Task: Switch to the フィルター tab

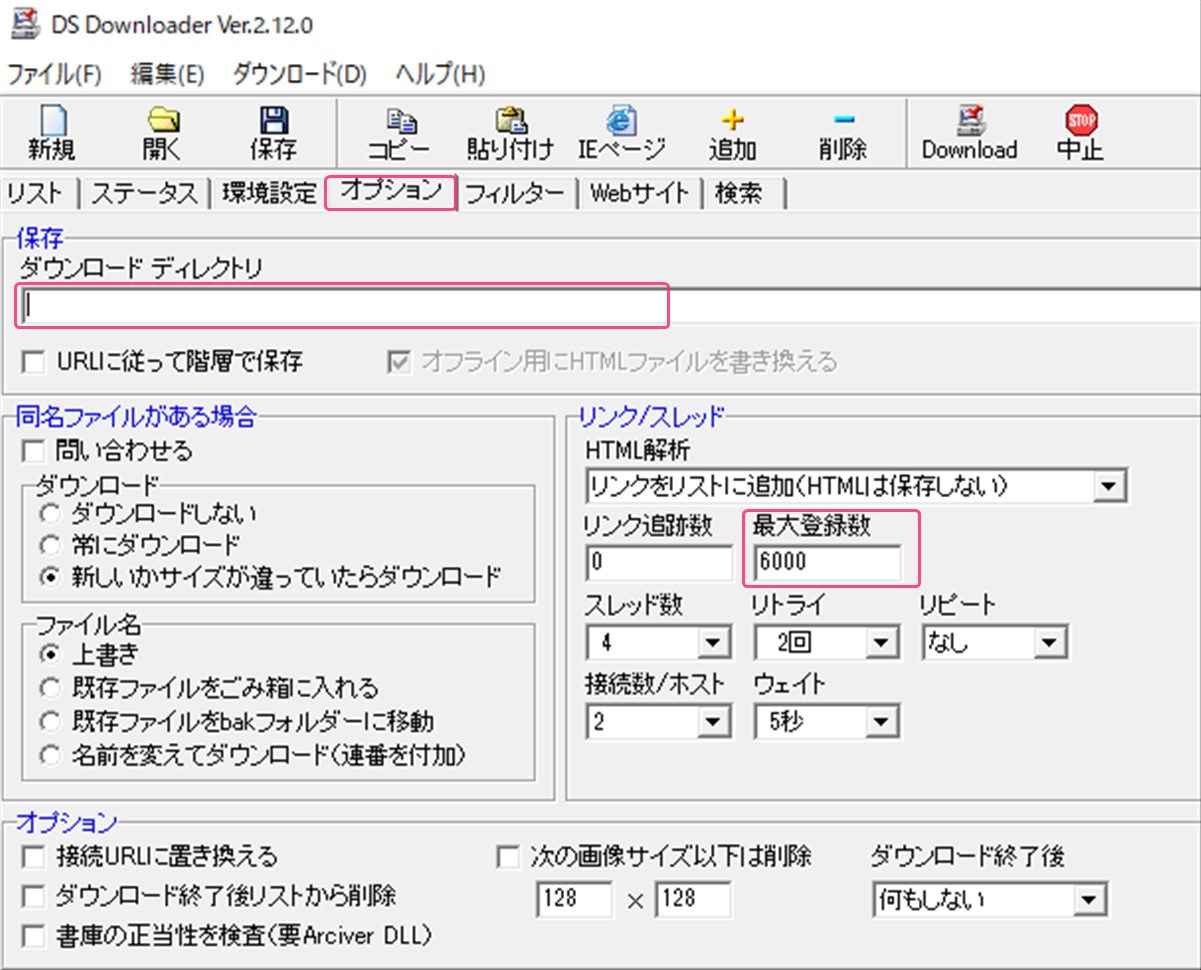Action: point(515,193)
